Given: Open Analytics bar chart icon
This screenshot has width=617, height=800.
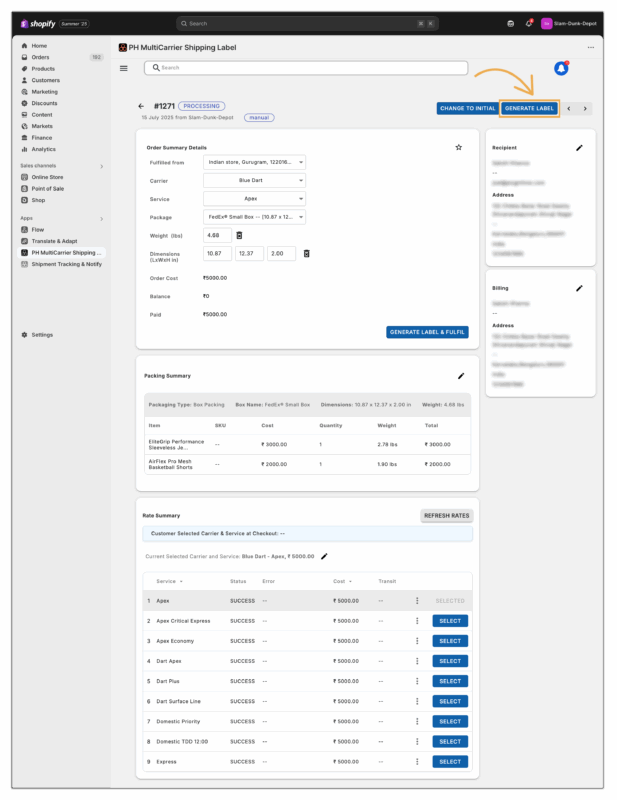Looking at the screenshot, I should pos(24,149).
